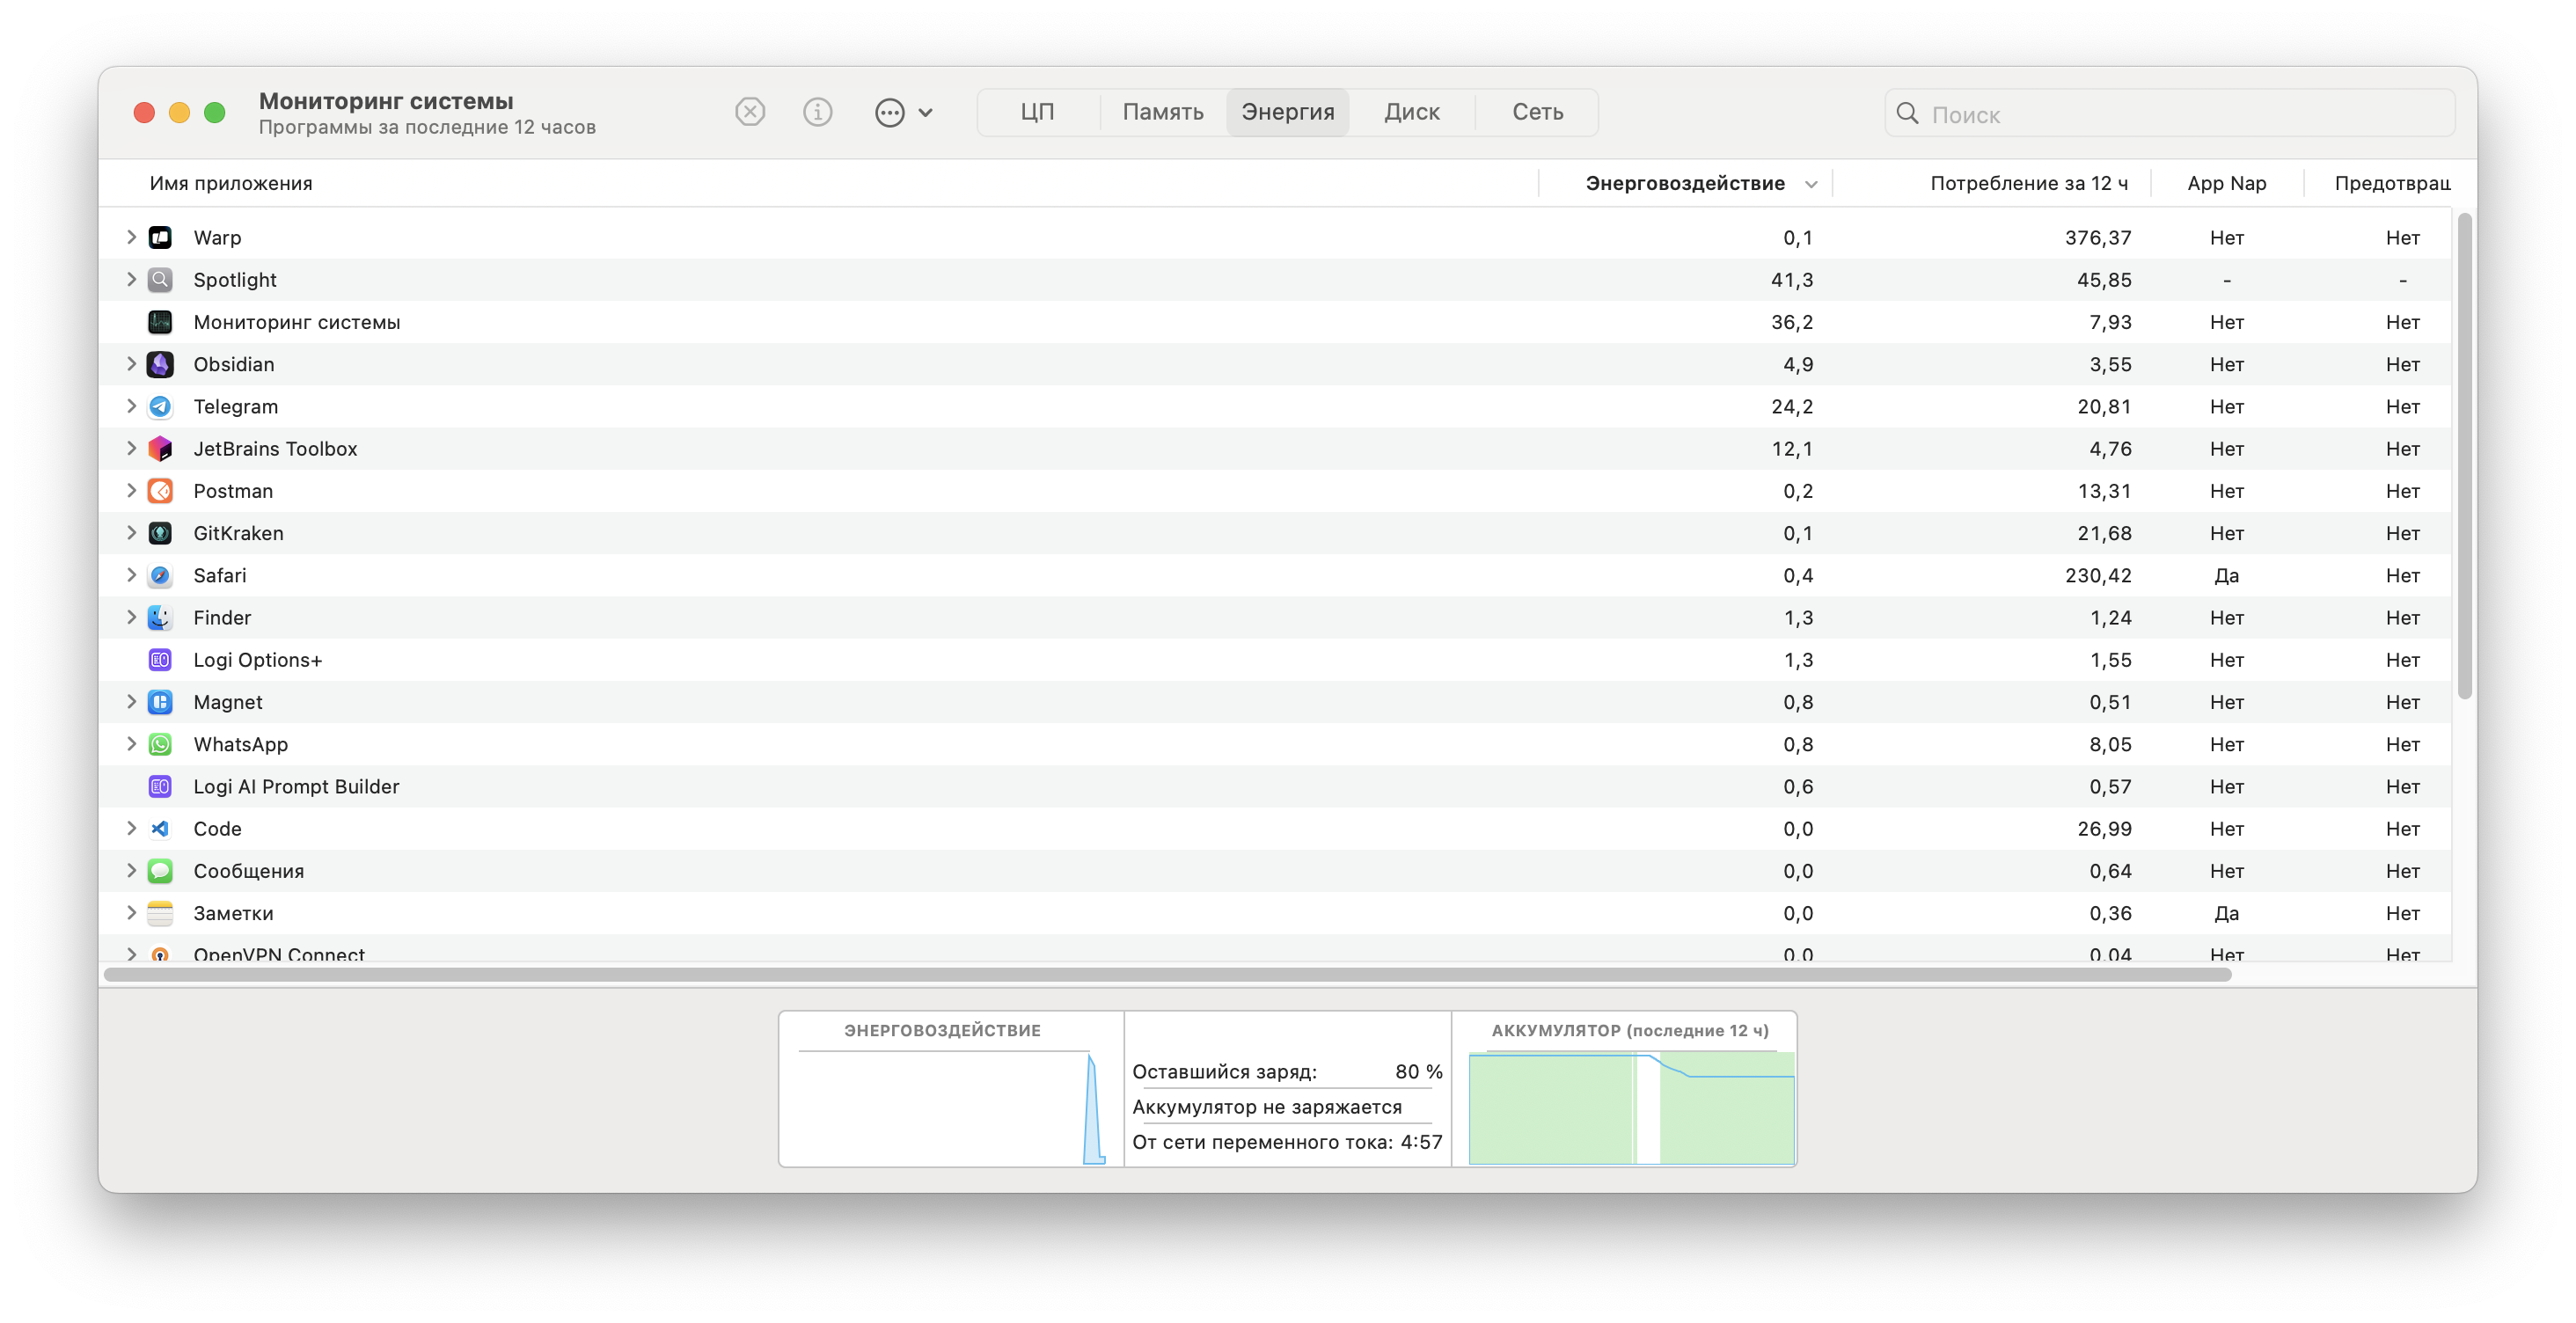The width and height of the screenshot is (2576, 1323).
Task: Expand the Postman process row
Action: tap(131, 490)
